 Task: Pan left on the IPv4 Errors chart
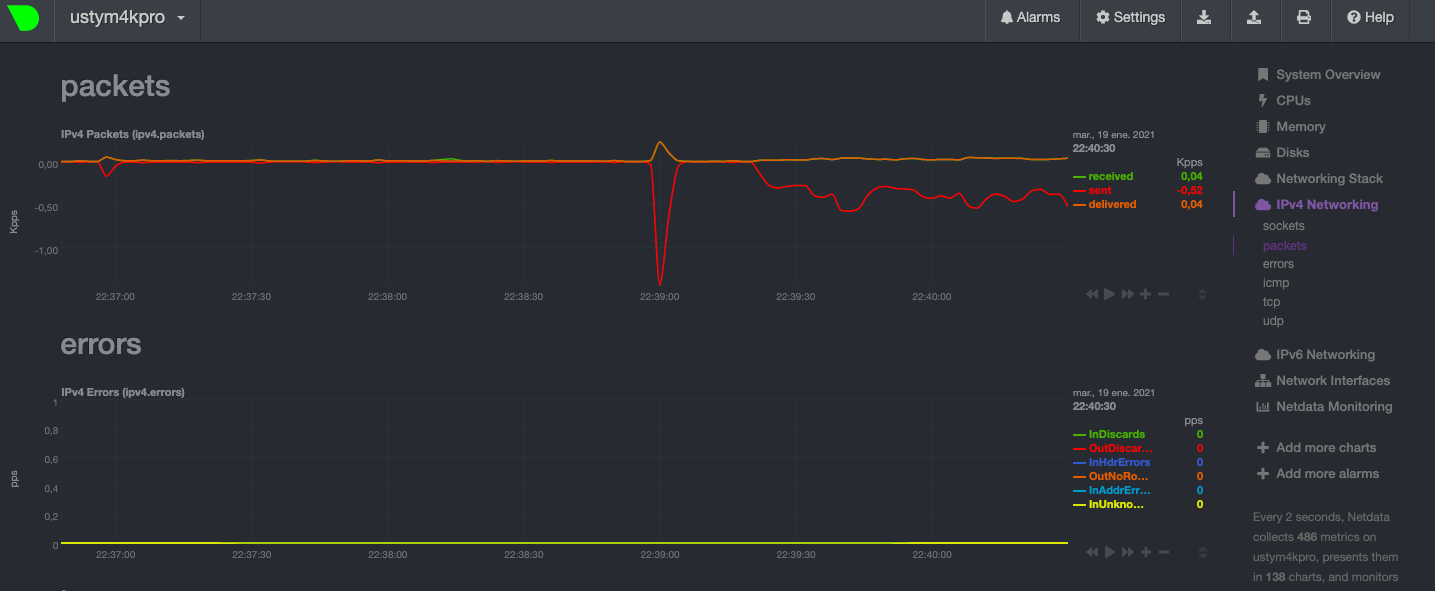pos(1092,552)
